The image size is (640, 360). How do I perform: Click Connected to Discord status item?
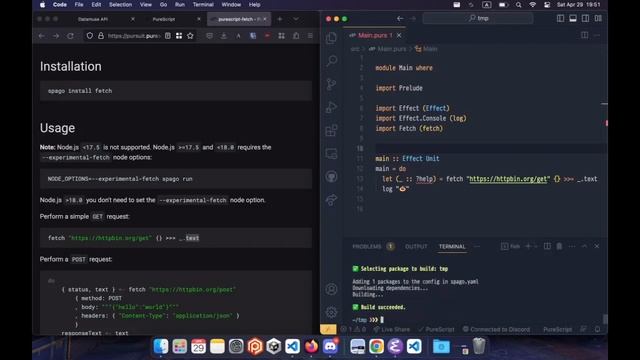coord(496,329)
